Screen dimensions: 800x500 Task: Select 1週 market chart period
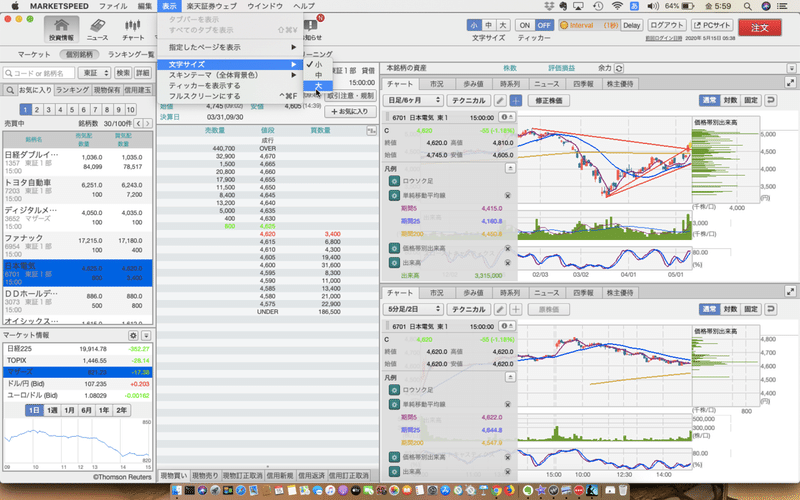(x=52, y=410)
